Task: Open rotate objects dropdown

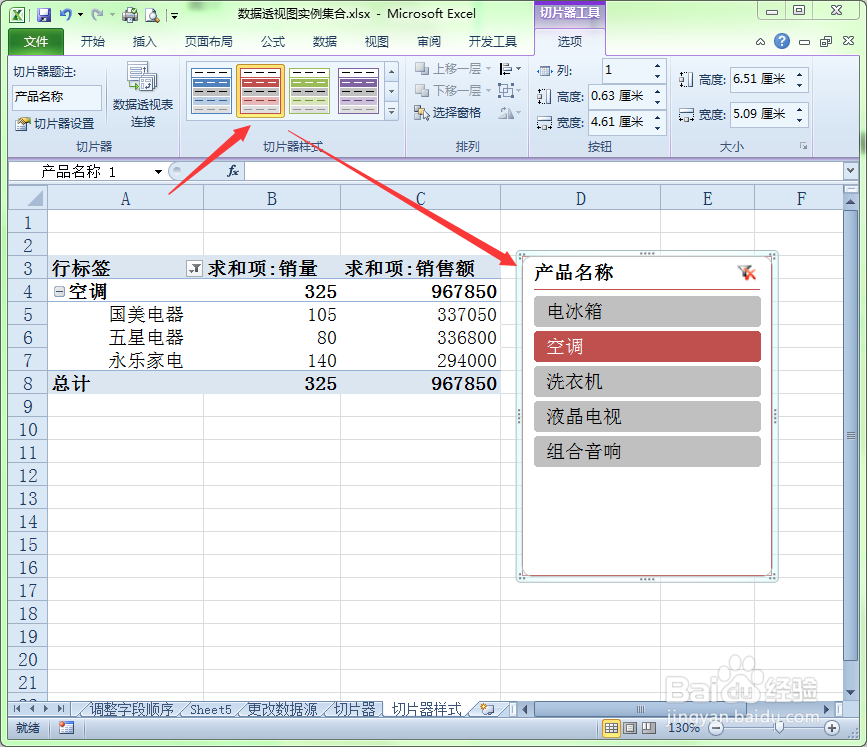Action: 509,113
